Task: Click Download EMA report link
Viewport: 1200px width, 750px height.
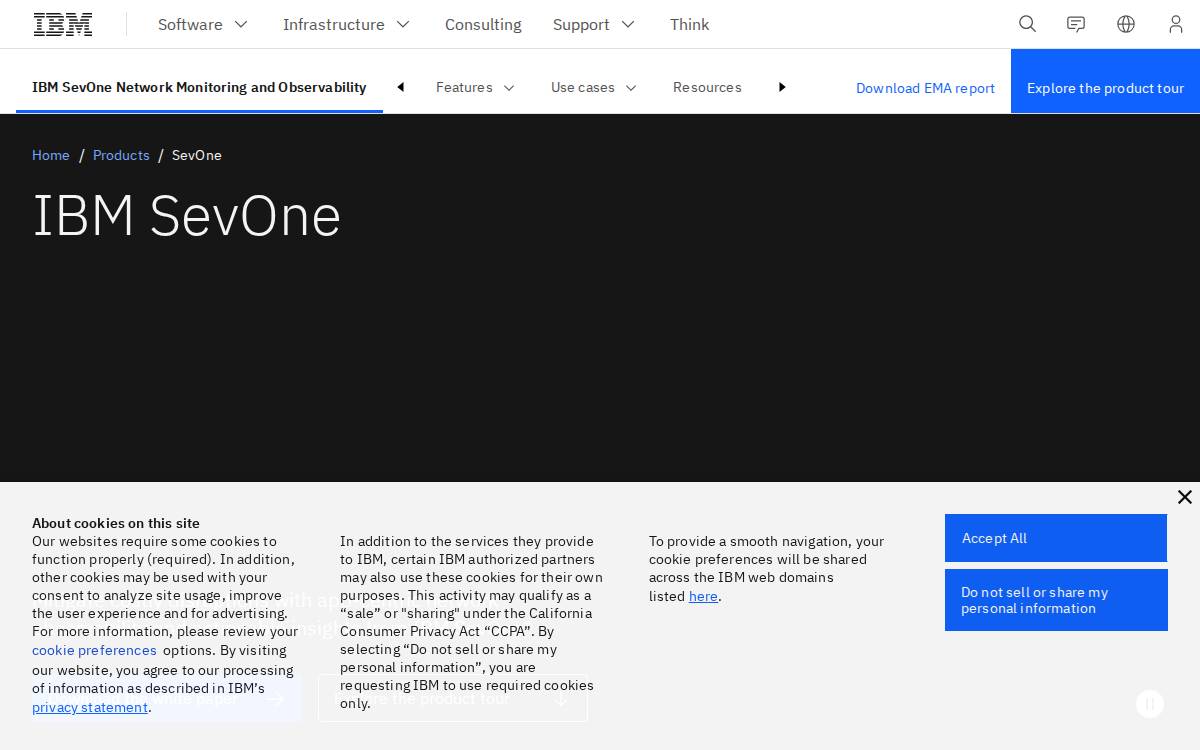Action: pyautogui.click(x=925, y=88)
